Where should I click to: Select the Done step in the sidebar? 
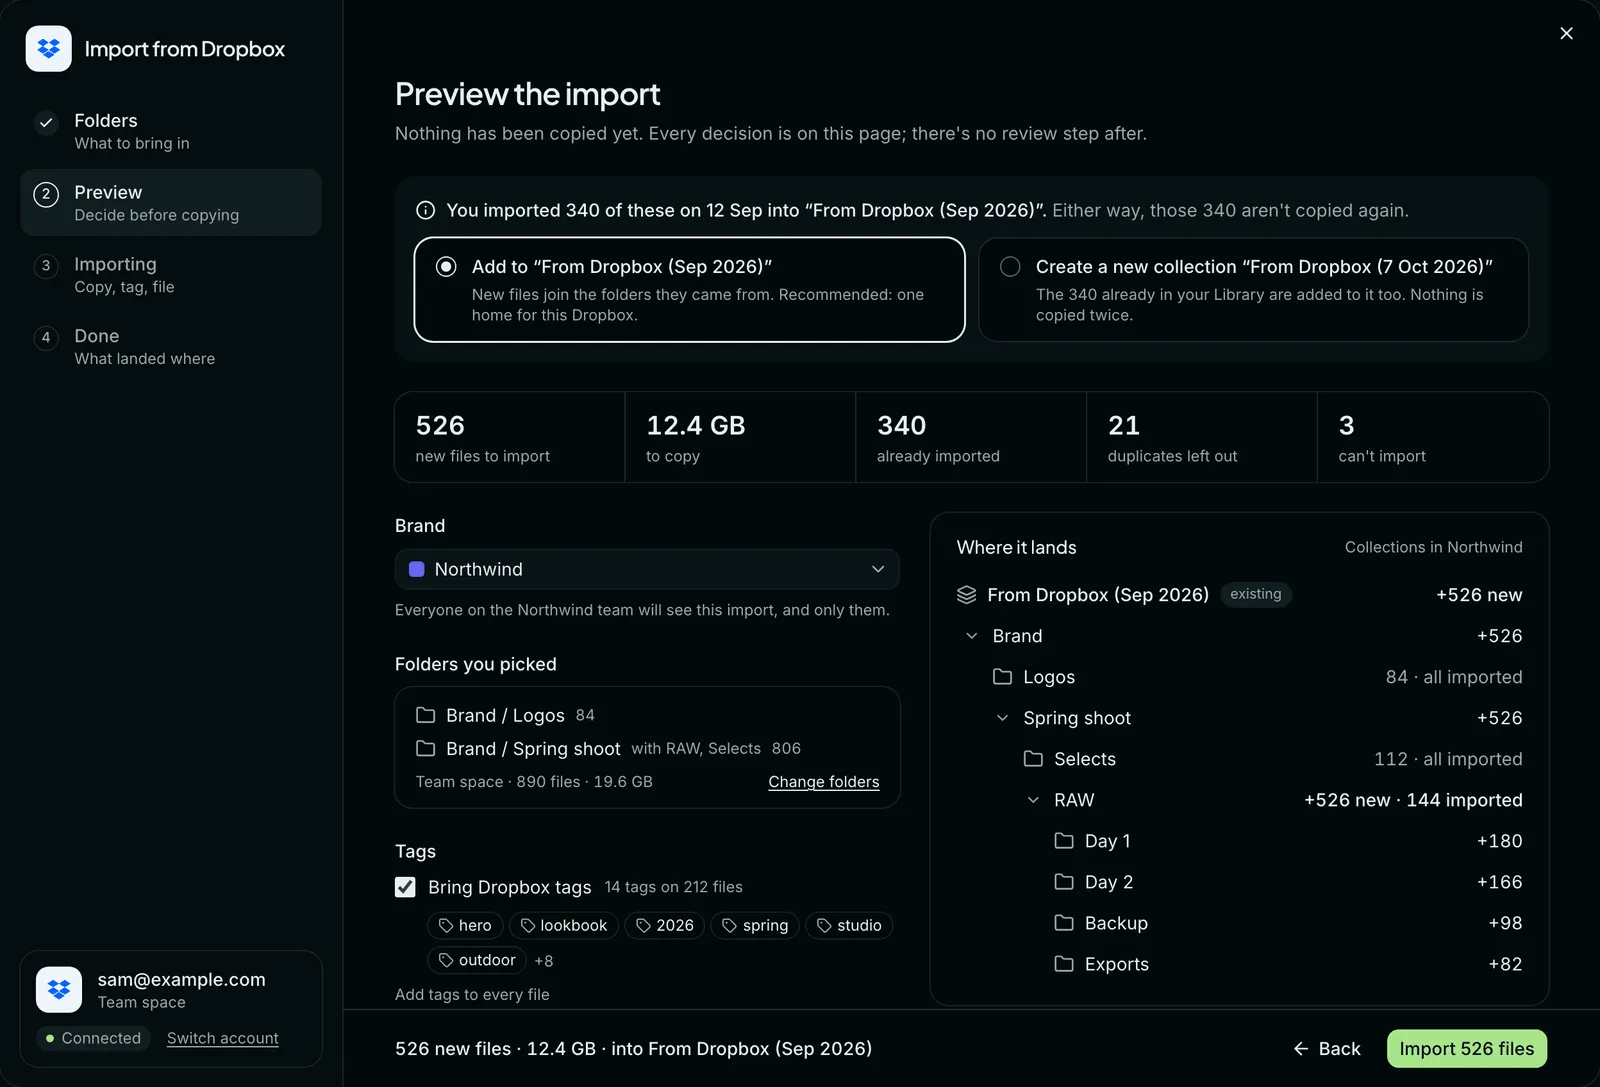point(171,347)
